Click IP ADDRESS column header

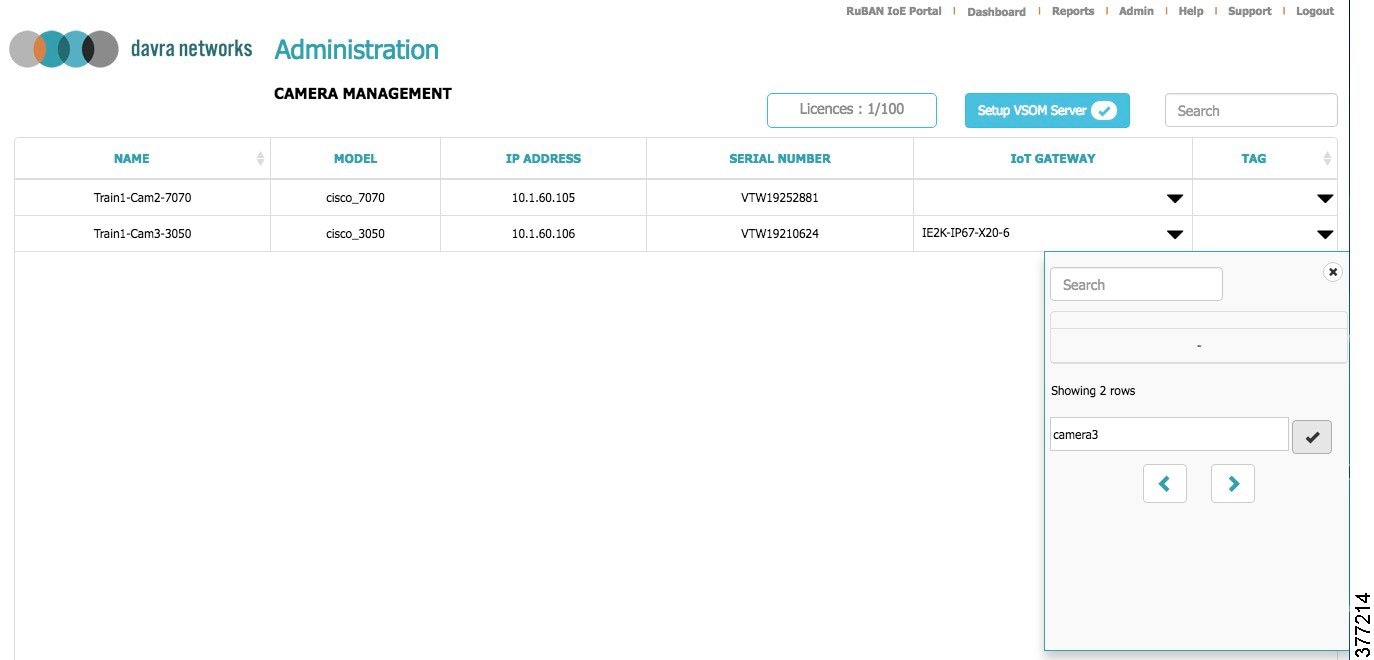[543, 158]
